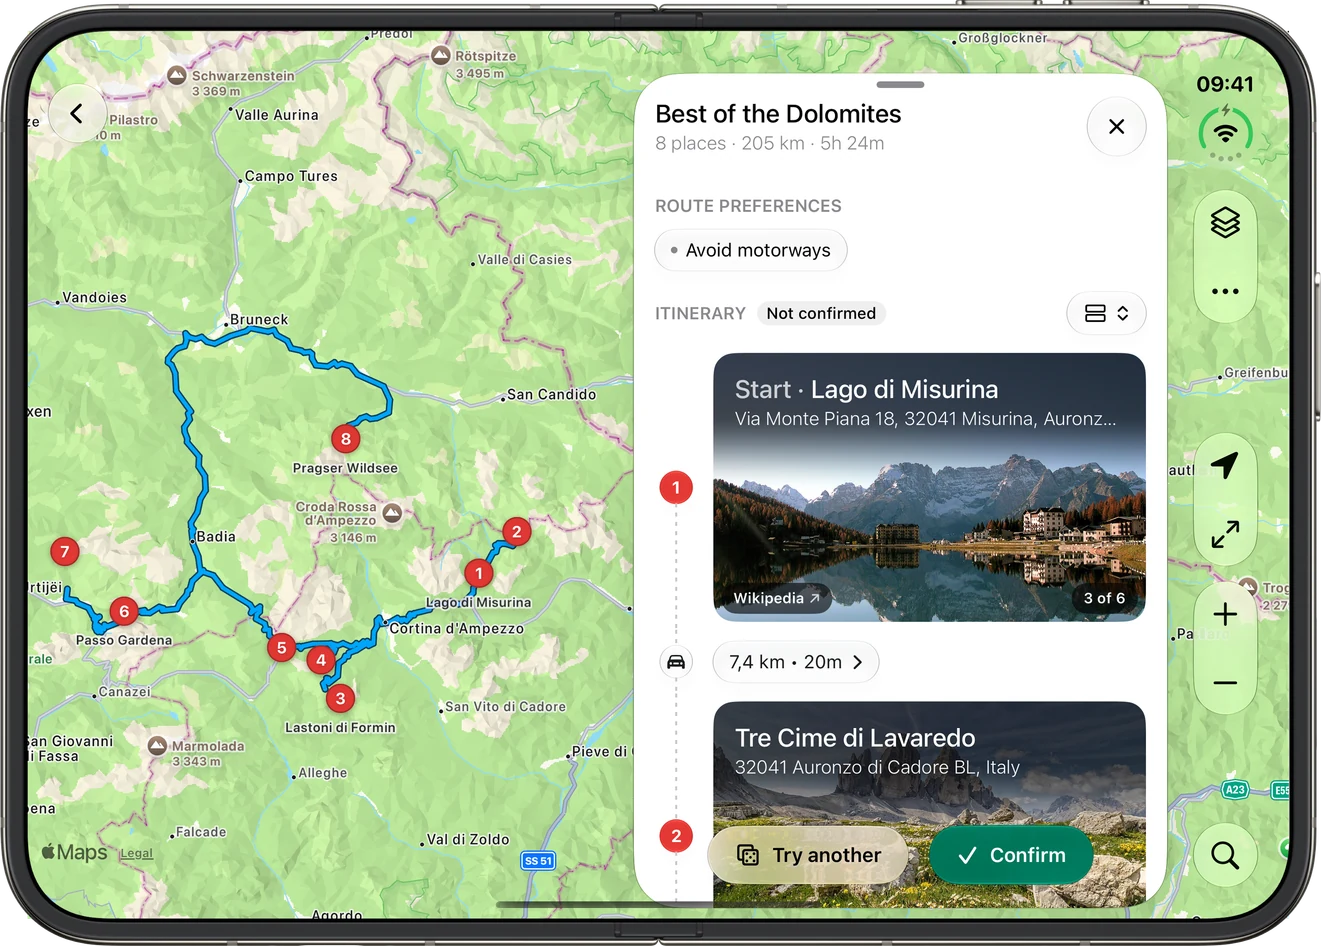Open the Tre Cime di Lavaredo card
1321x946 pixels.
tap(929, 803)
